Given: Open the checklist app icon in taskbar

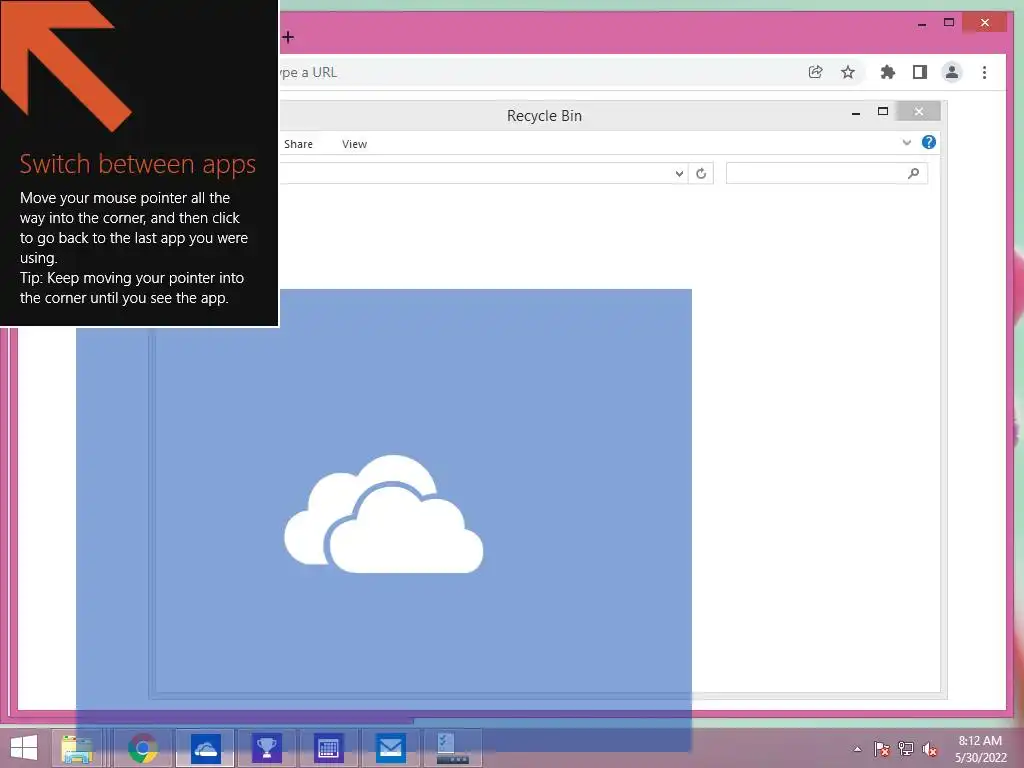Looking at the screenshot, I should click(x=453, y=748).
